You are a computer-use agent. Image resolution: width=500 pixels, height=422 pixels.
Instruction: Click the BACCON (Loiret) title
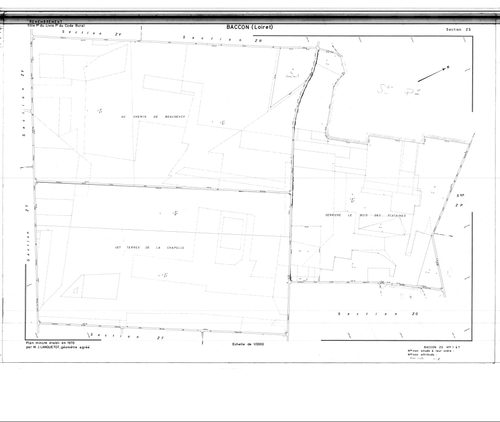[x=250, y=27]
